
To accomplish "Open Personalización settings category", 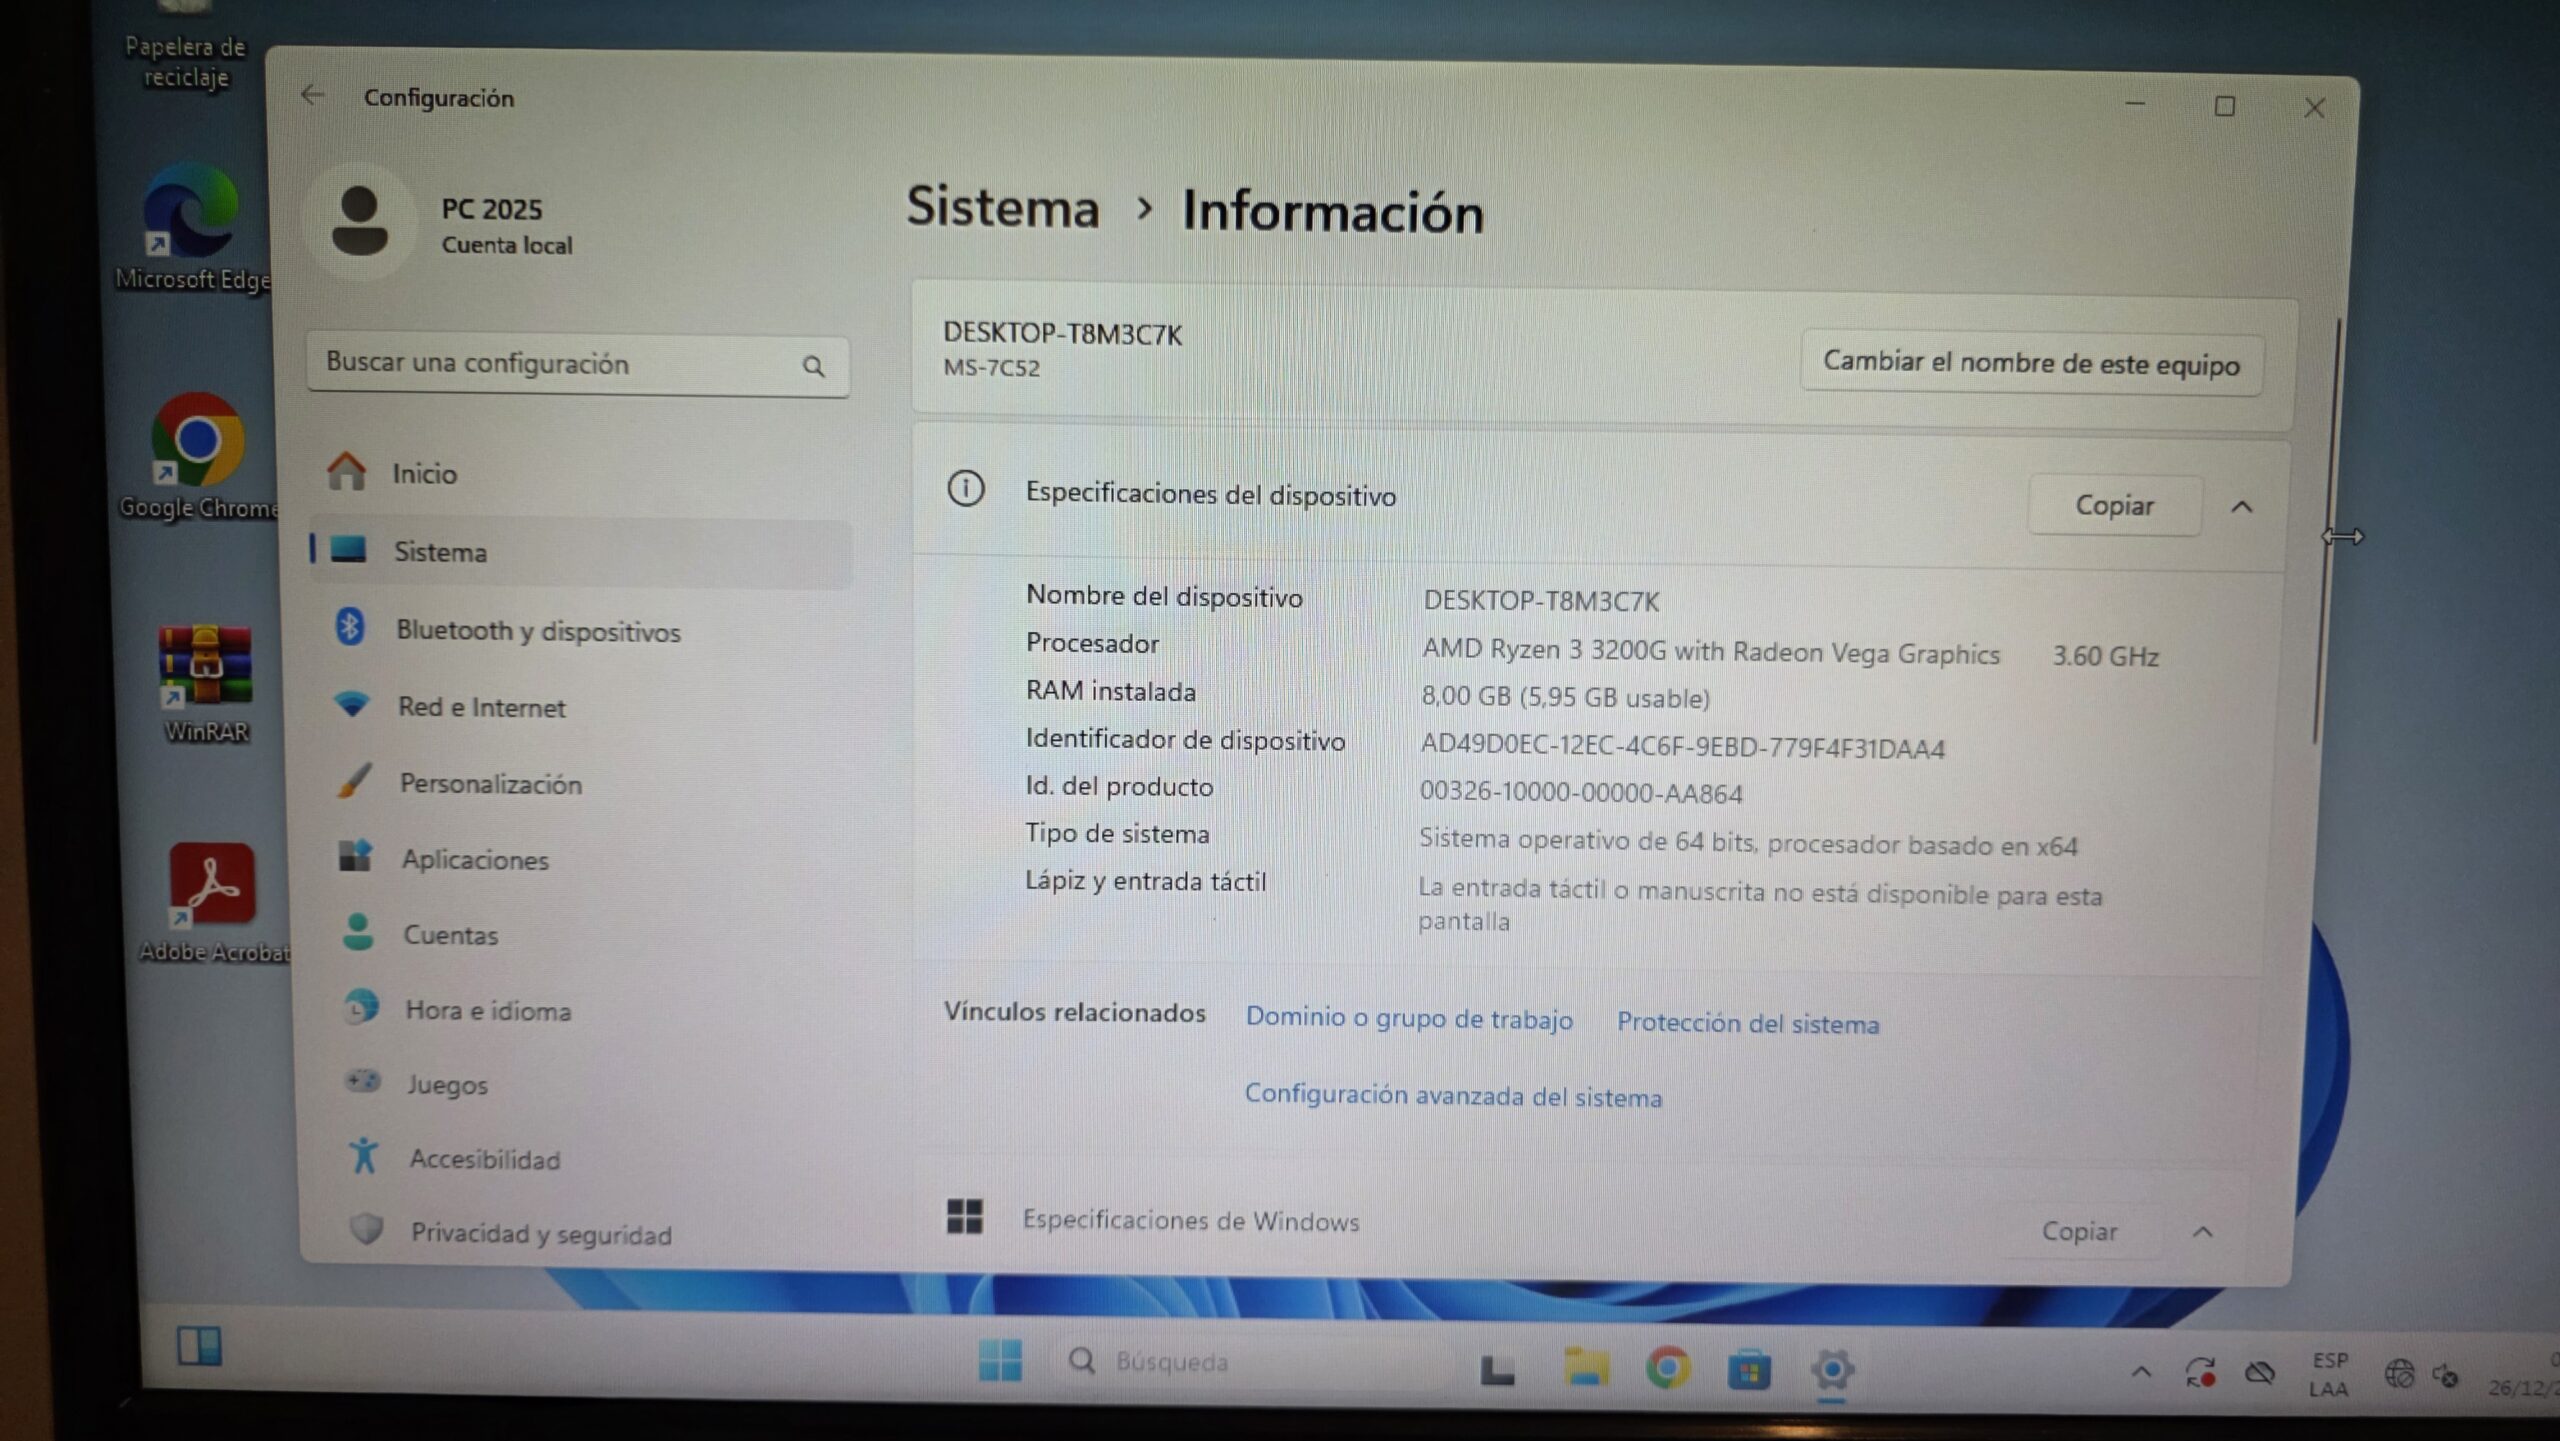I will pyautogui.click(x=490, y=783).
